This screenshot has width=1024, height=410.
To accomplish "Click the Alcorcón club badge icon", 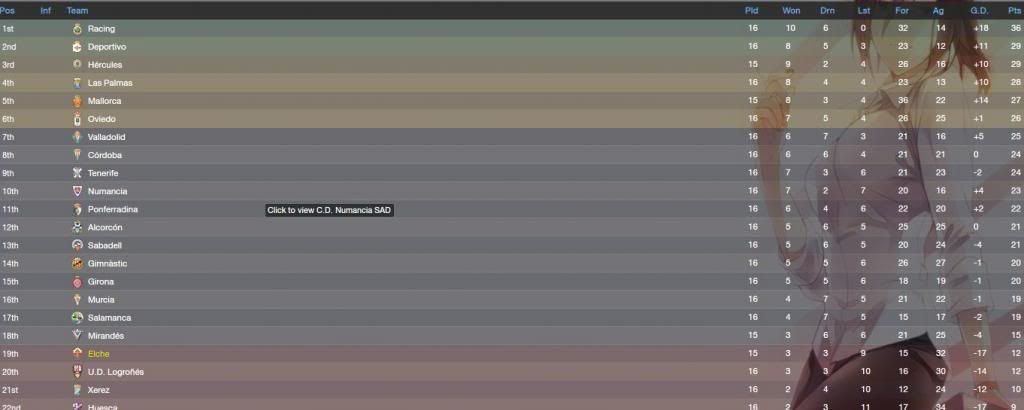I will point(77,227).
